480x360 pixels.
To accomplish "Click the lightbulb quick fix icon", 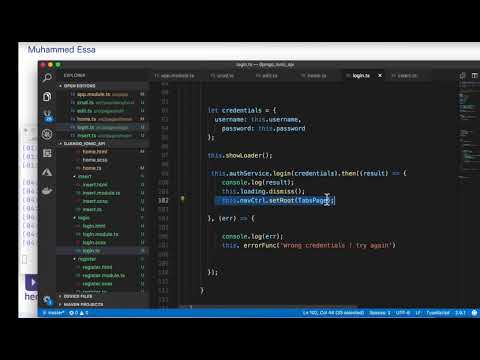I will click(182, 198).
